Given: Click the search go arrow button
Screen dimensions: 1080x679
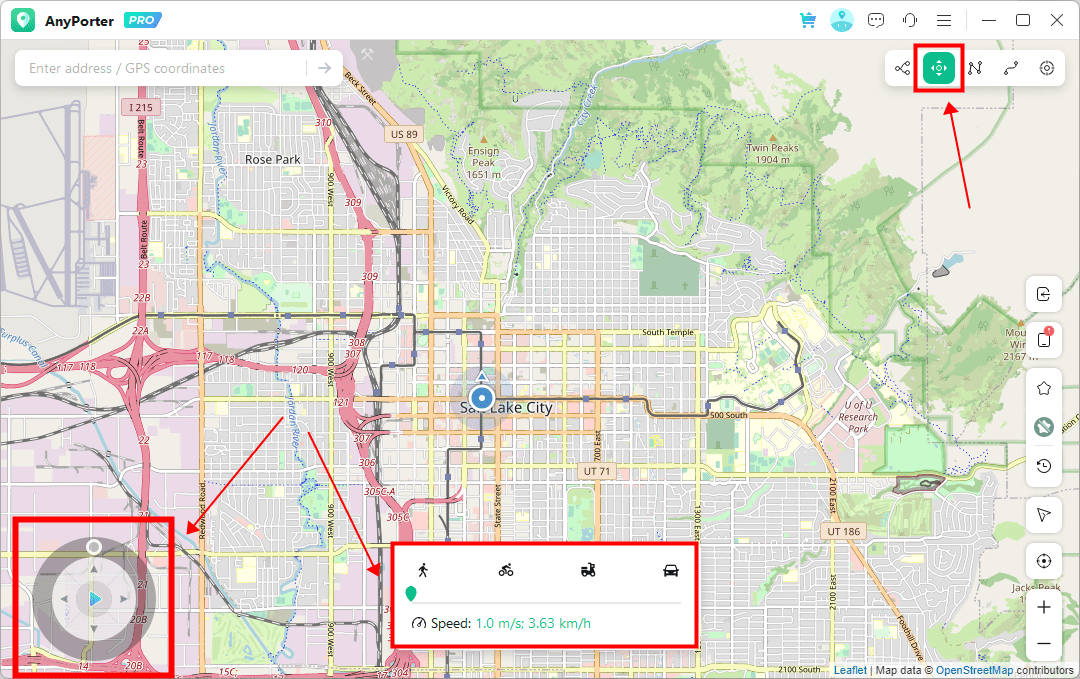Looking at the screenshot, I should [x=324, y=68].
